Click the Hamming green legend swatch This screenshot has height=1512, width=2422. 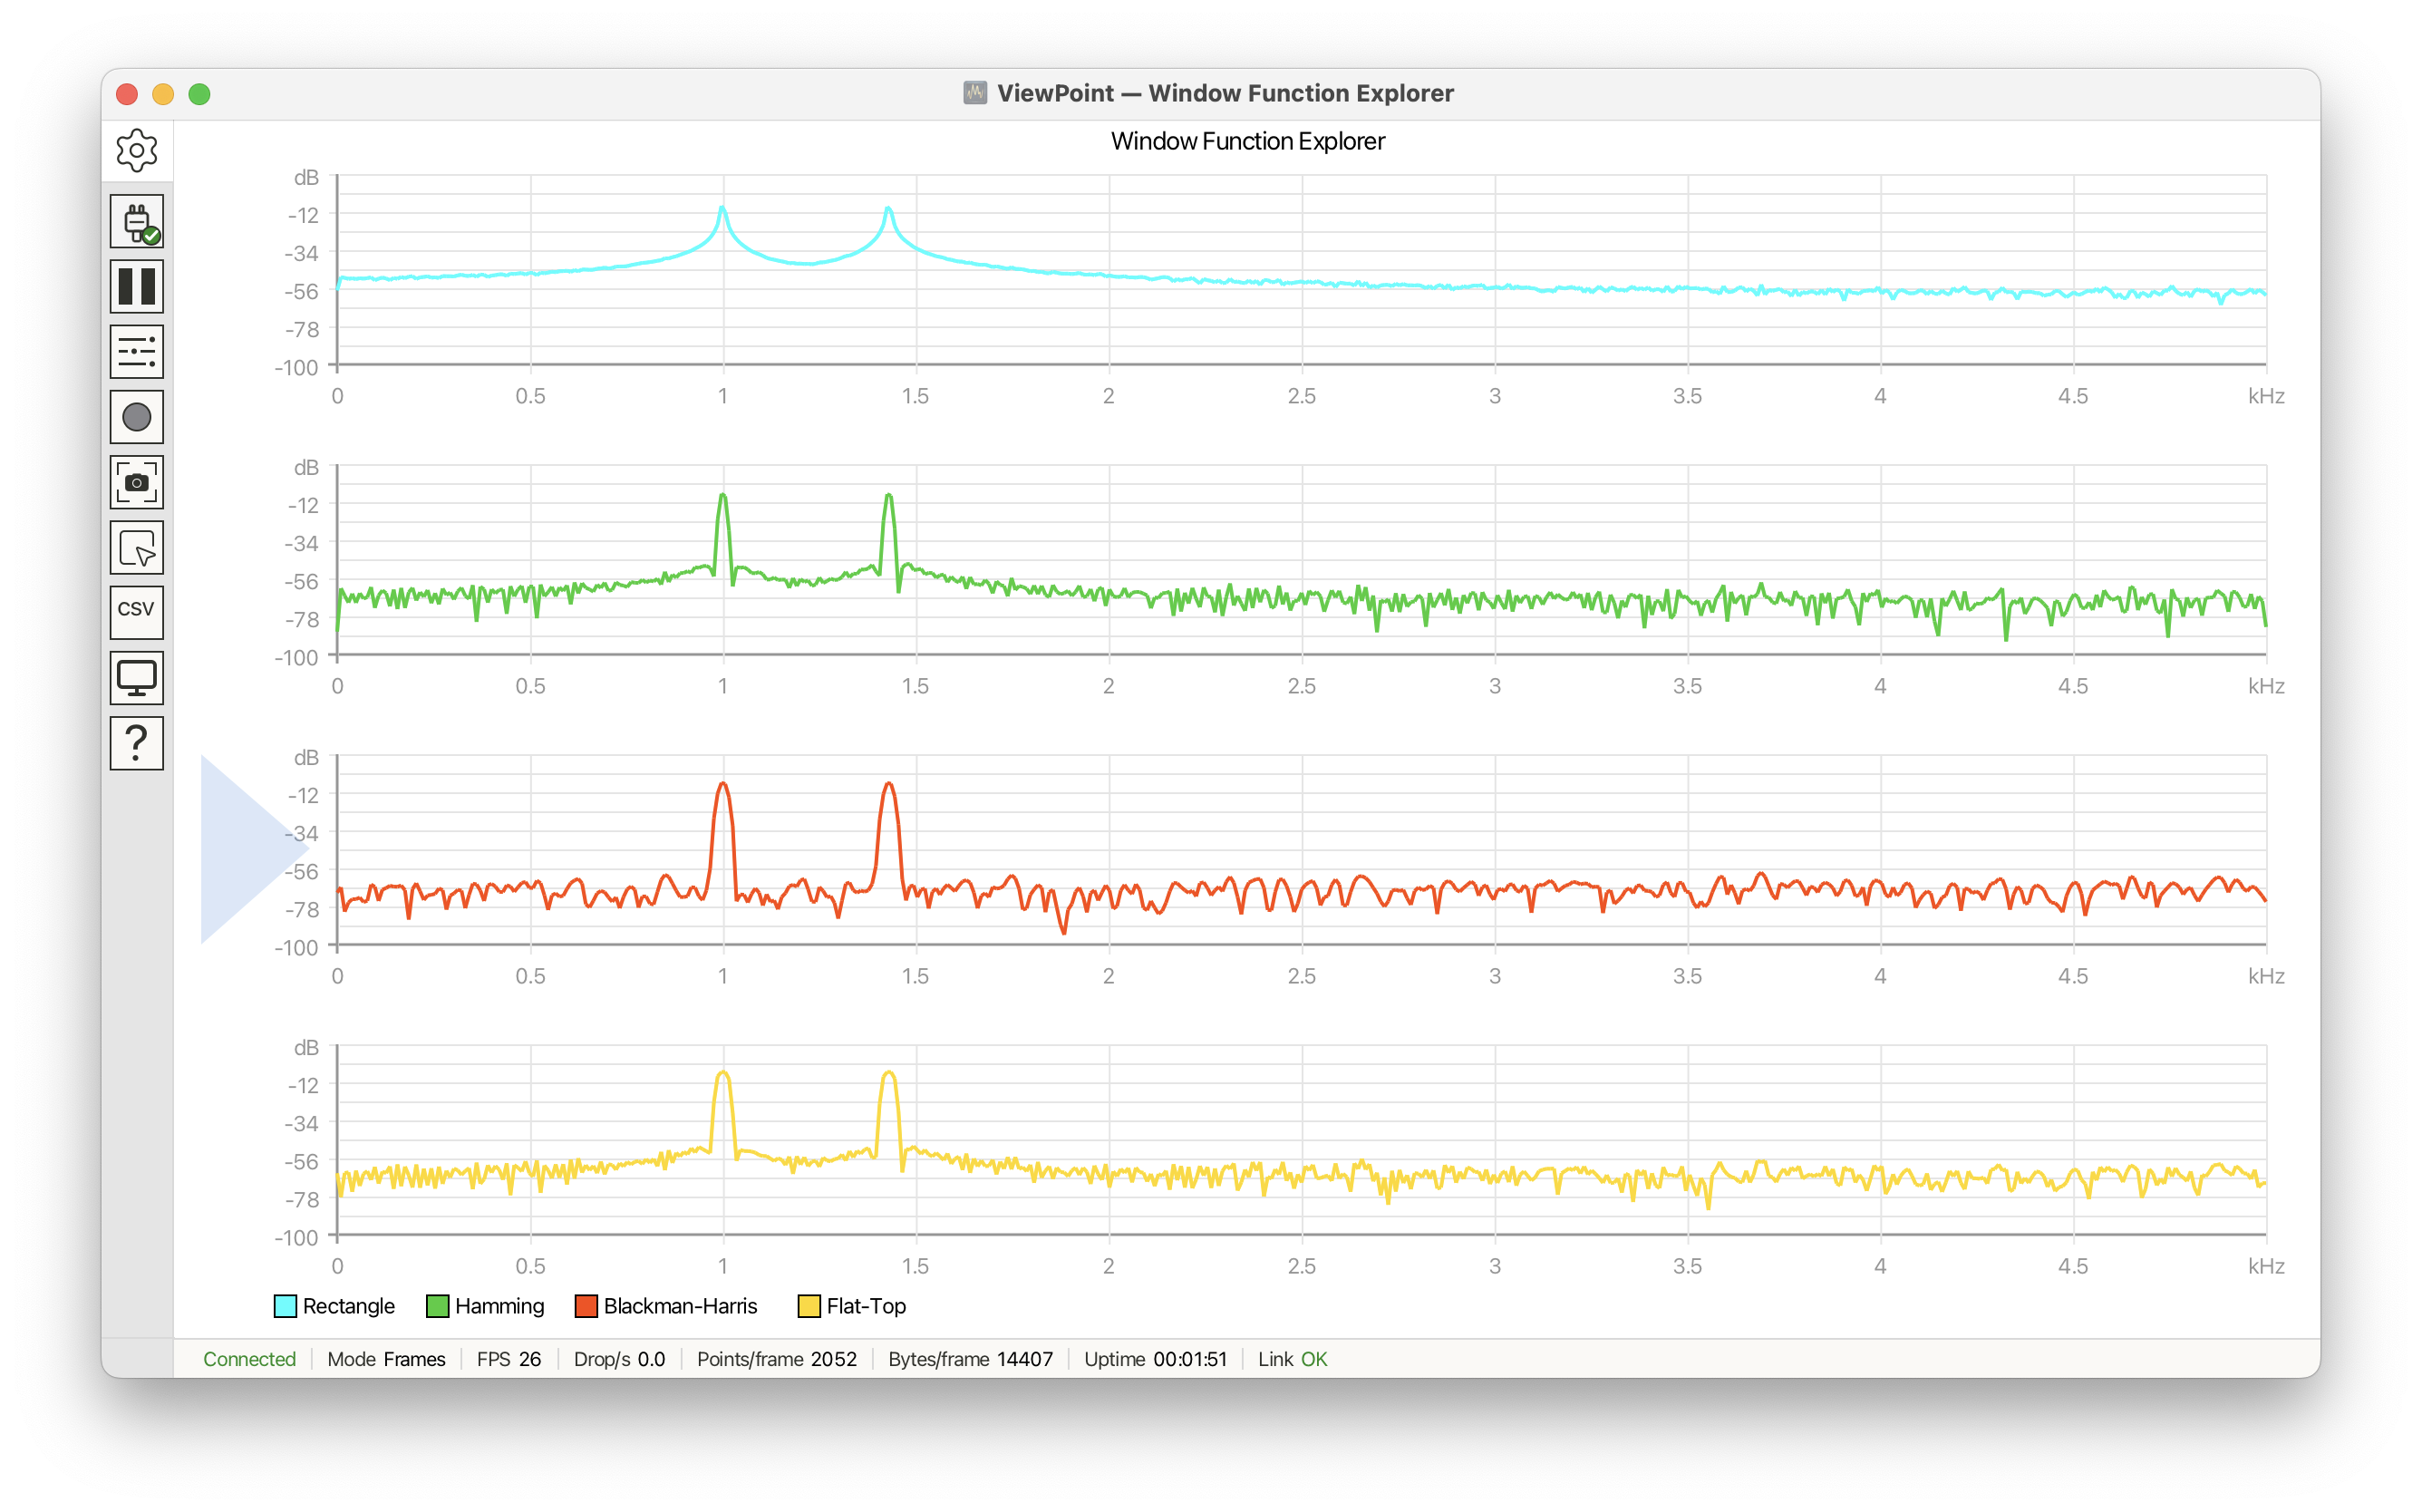pos(437,1306)
